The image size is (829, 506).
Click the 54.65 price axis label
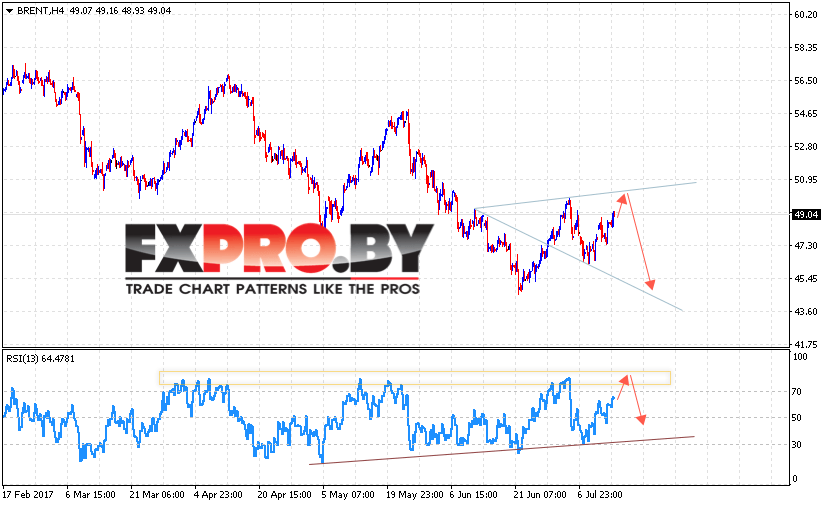point(805,113)
